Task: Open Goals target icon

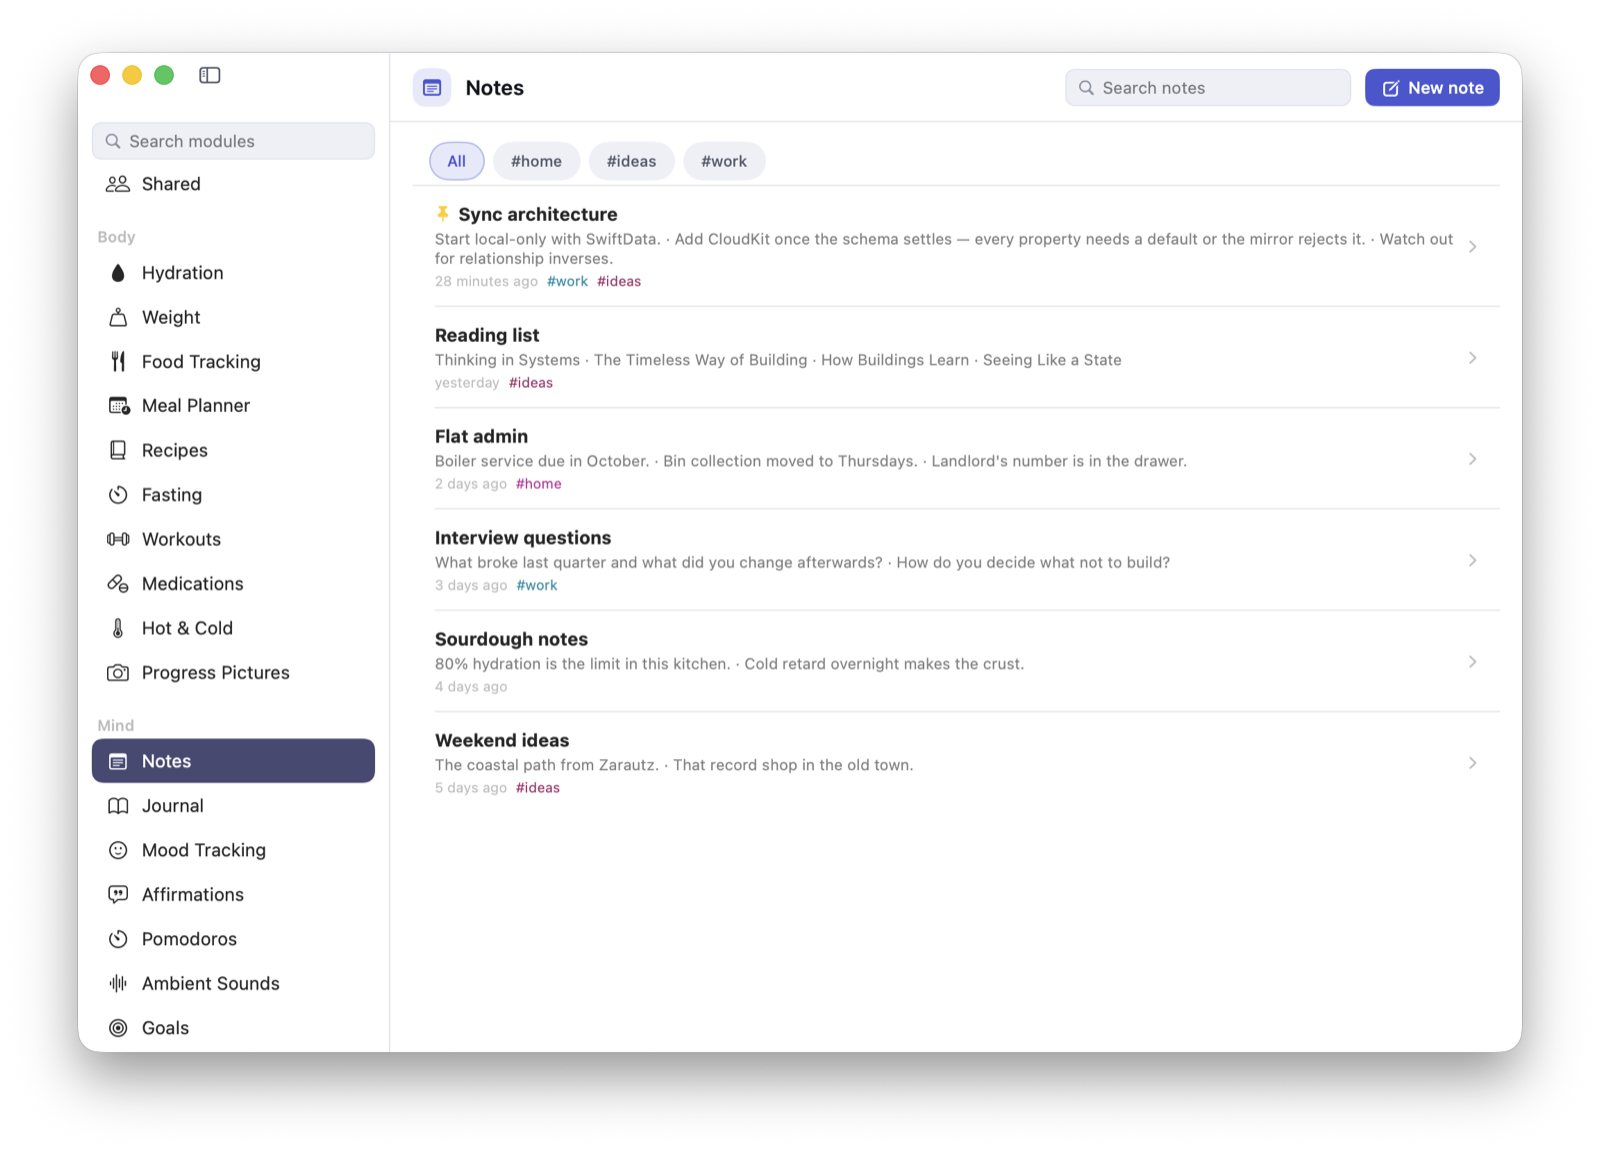Action: click(x=118, y=1028)
